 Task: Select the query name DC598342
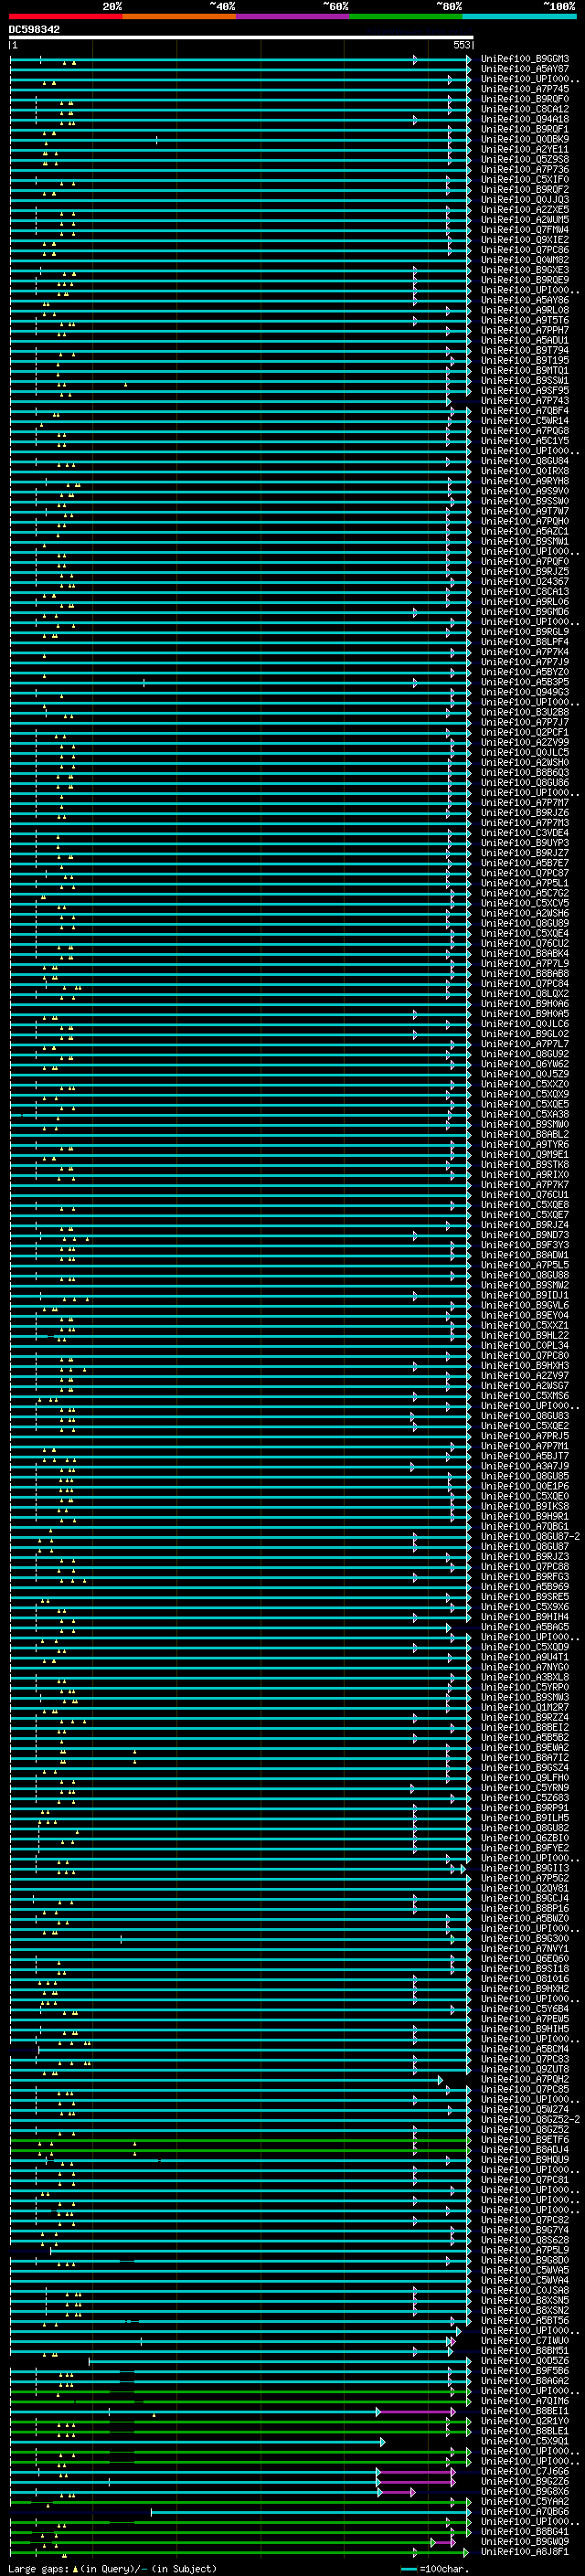pos(34,29)
